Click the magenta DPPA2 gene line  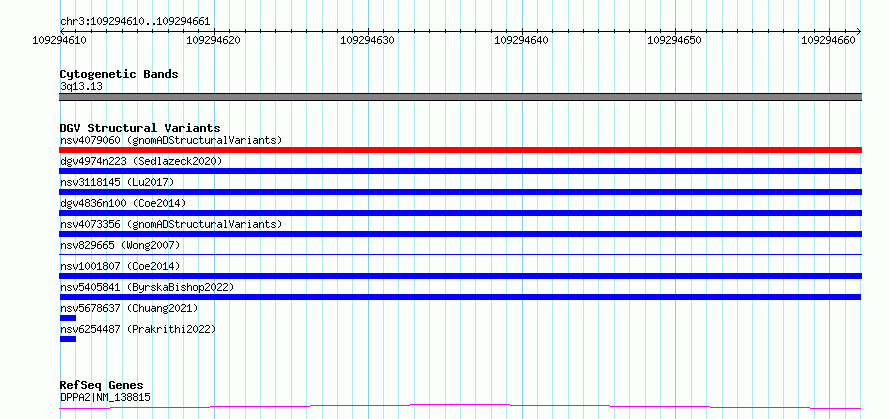tap(460, 406)
